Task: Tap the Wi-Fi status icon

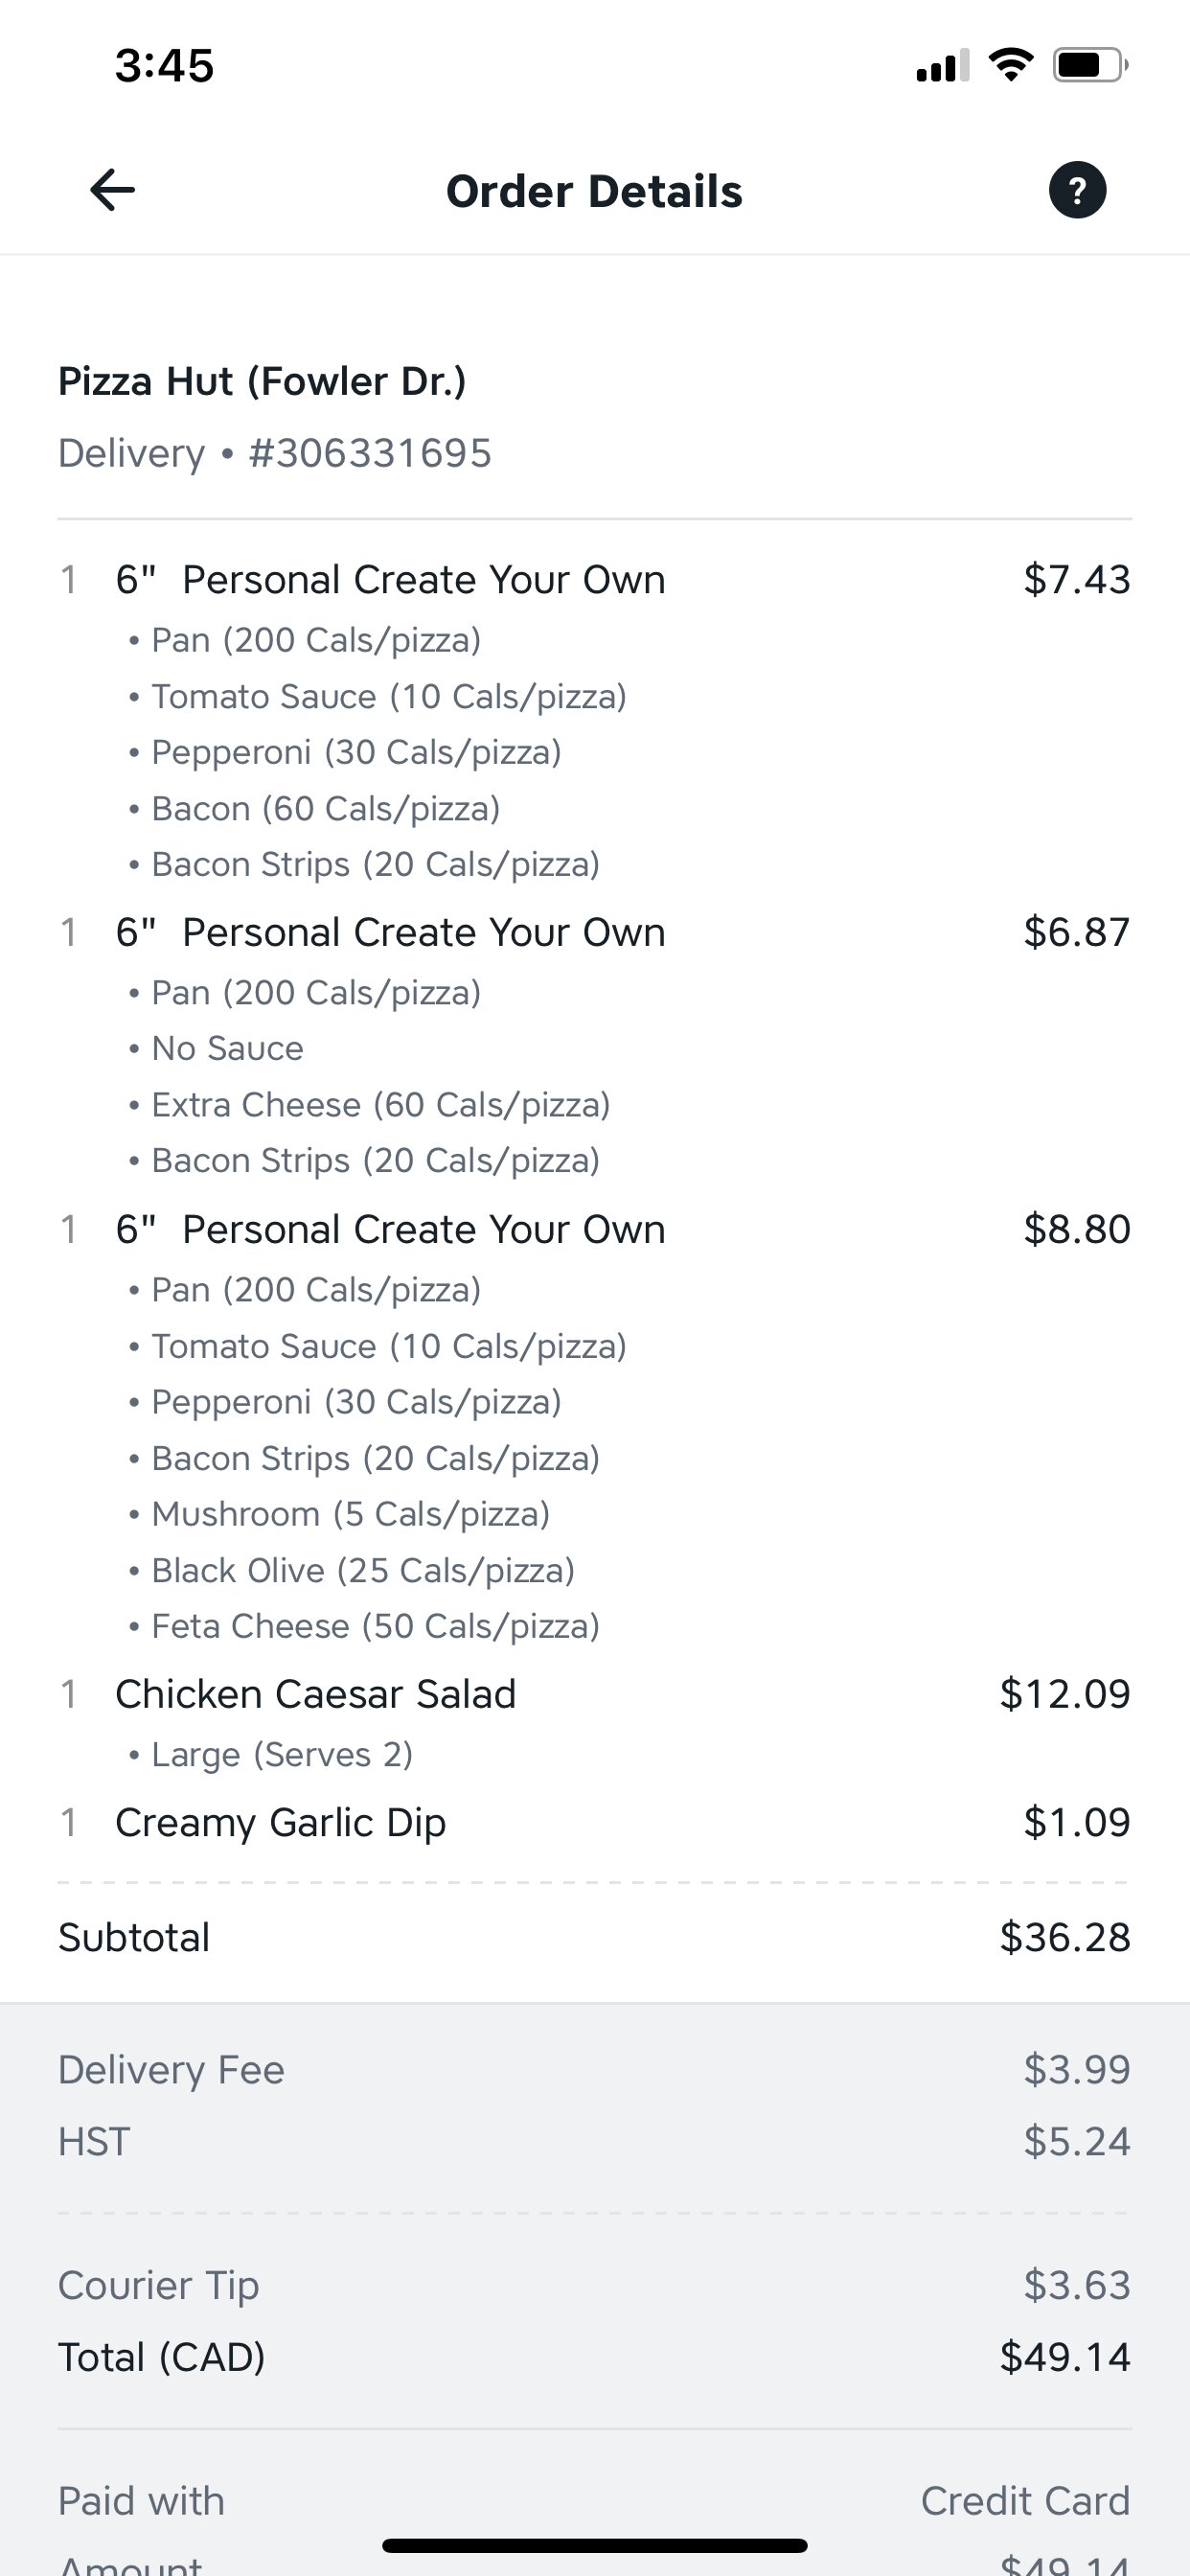Action: 1010,66
